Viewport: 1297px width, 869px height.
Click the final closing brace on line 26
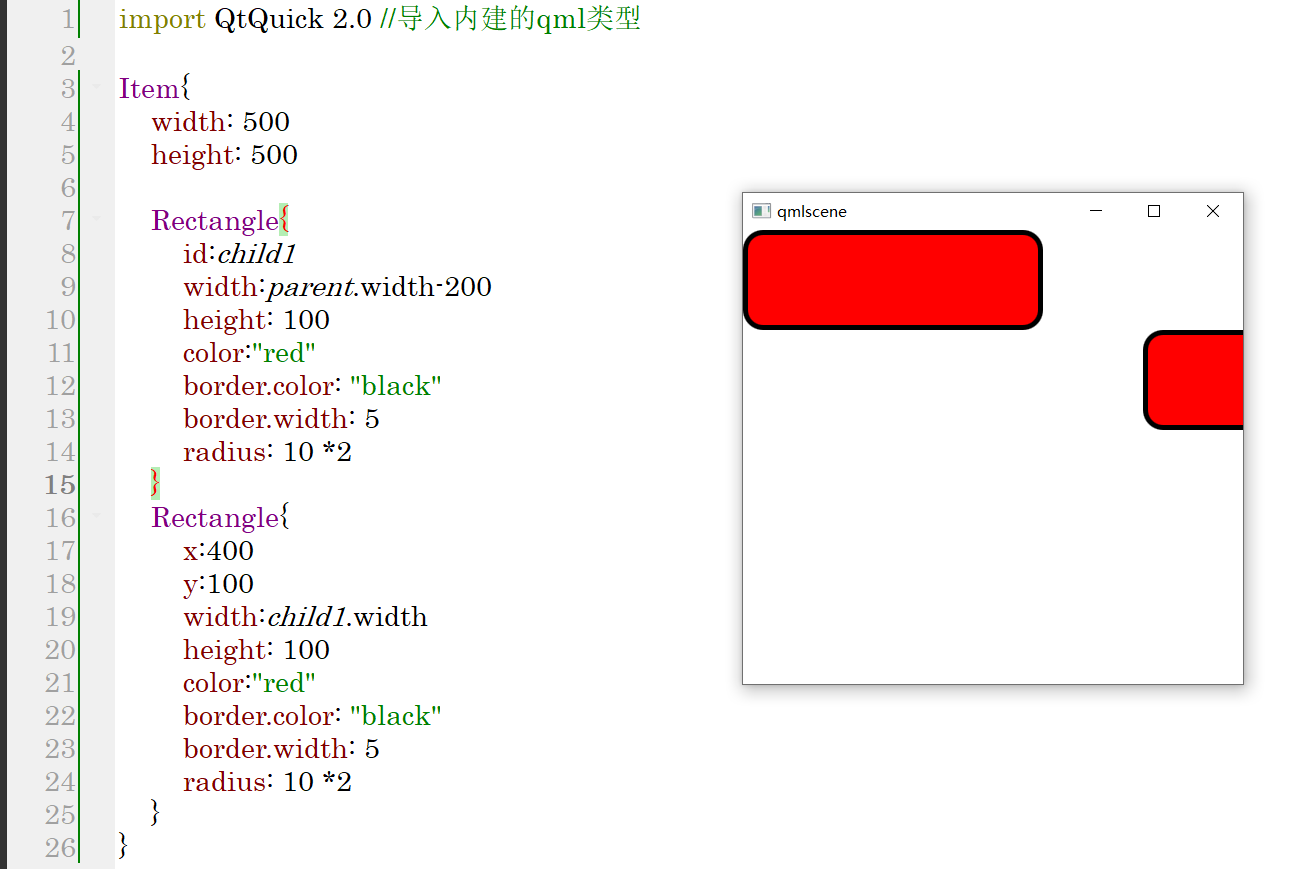click(x=124, y=846)
